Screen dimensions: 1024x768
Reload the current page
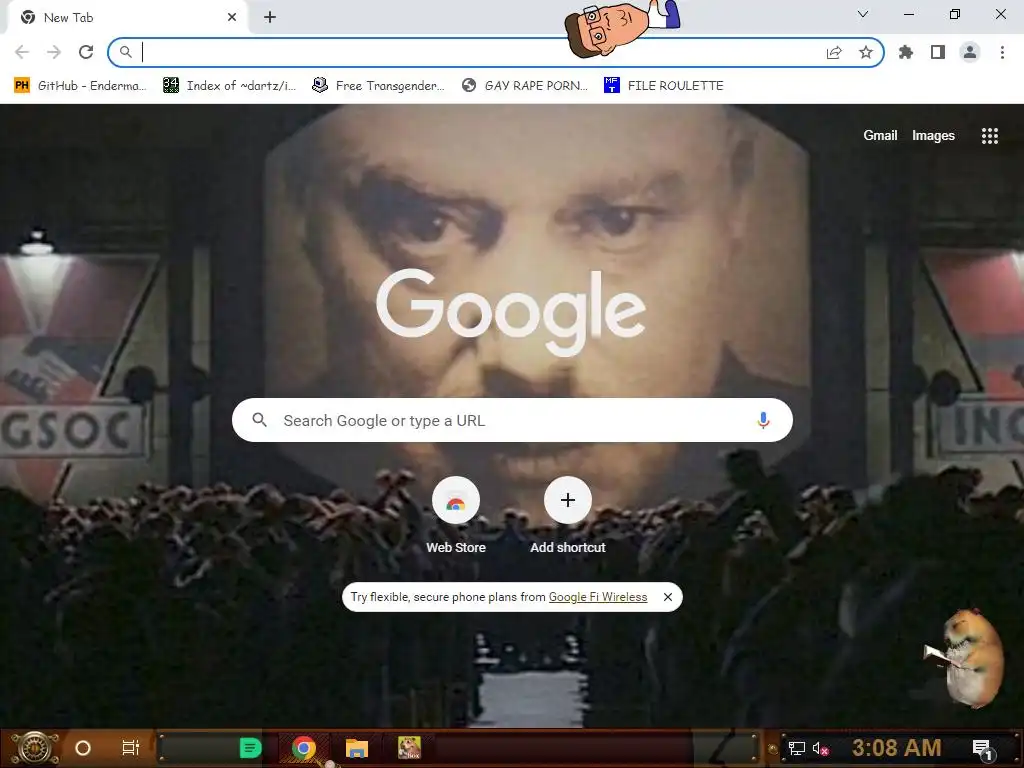coord(86,52)
